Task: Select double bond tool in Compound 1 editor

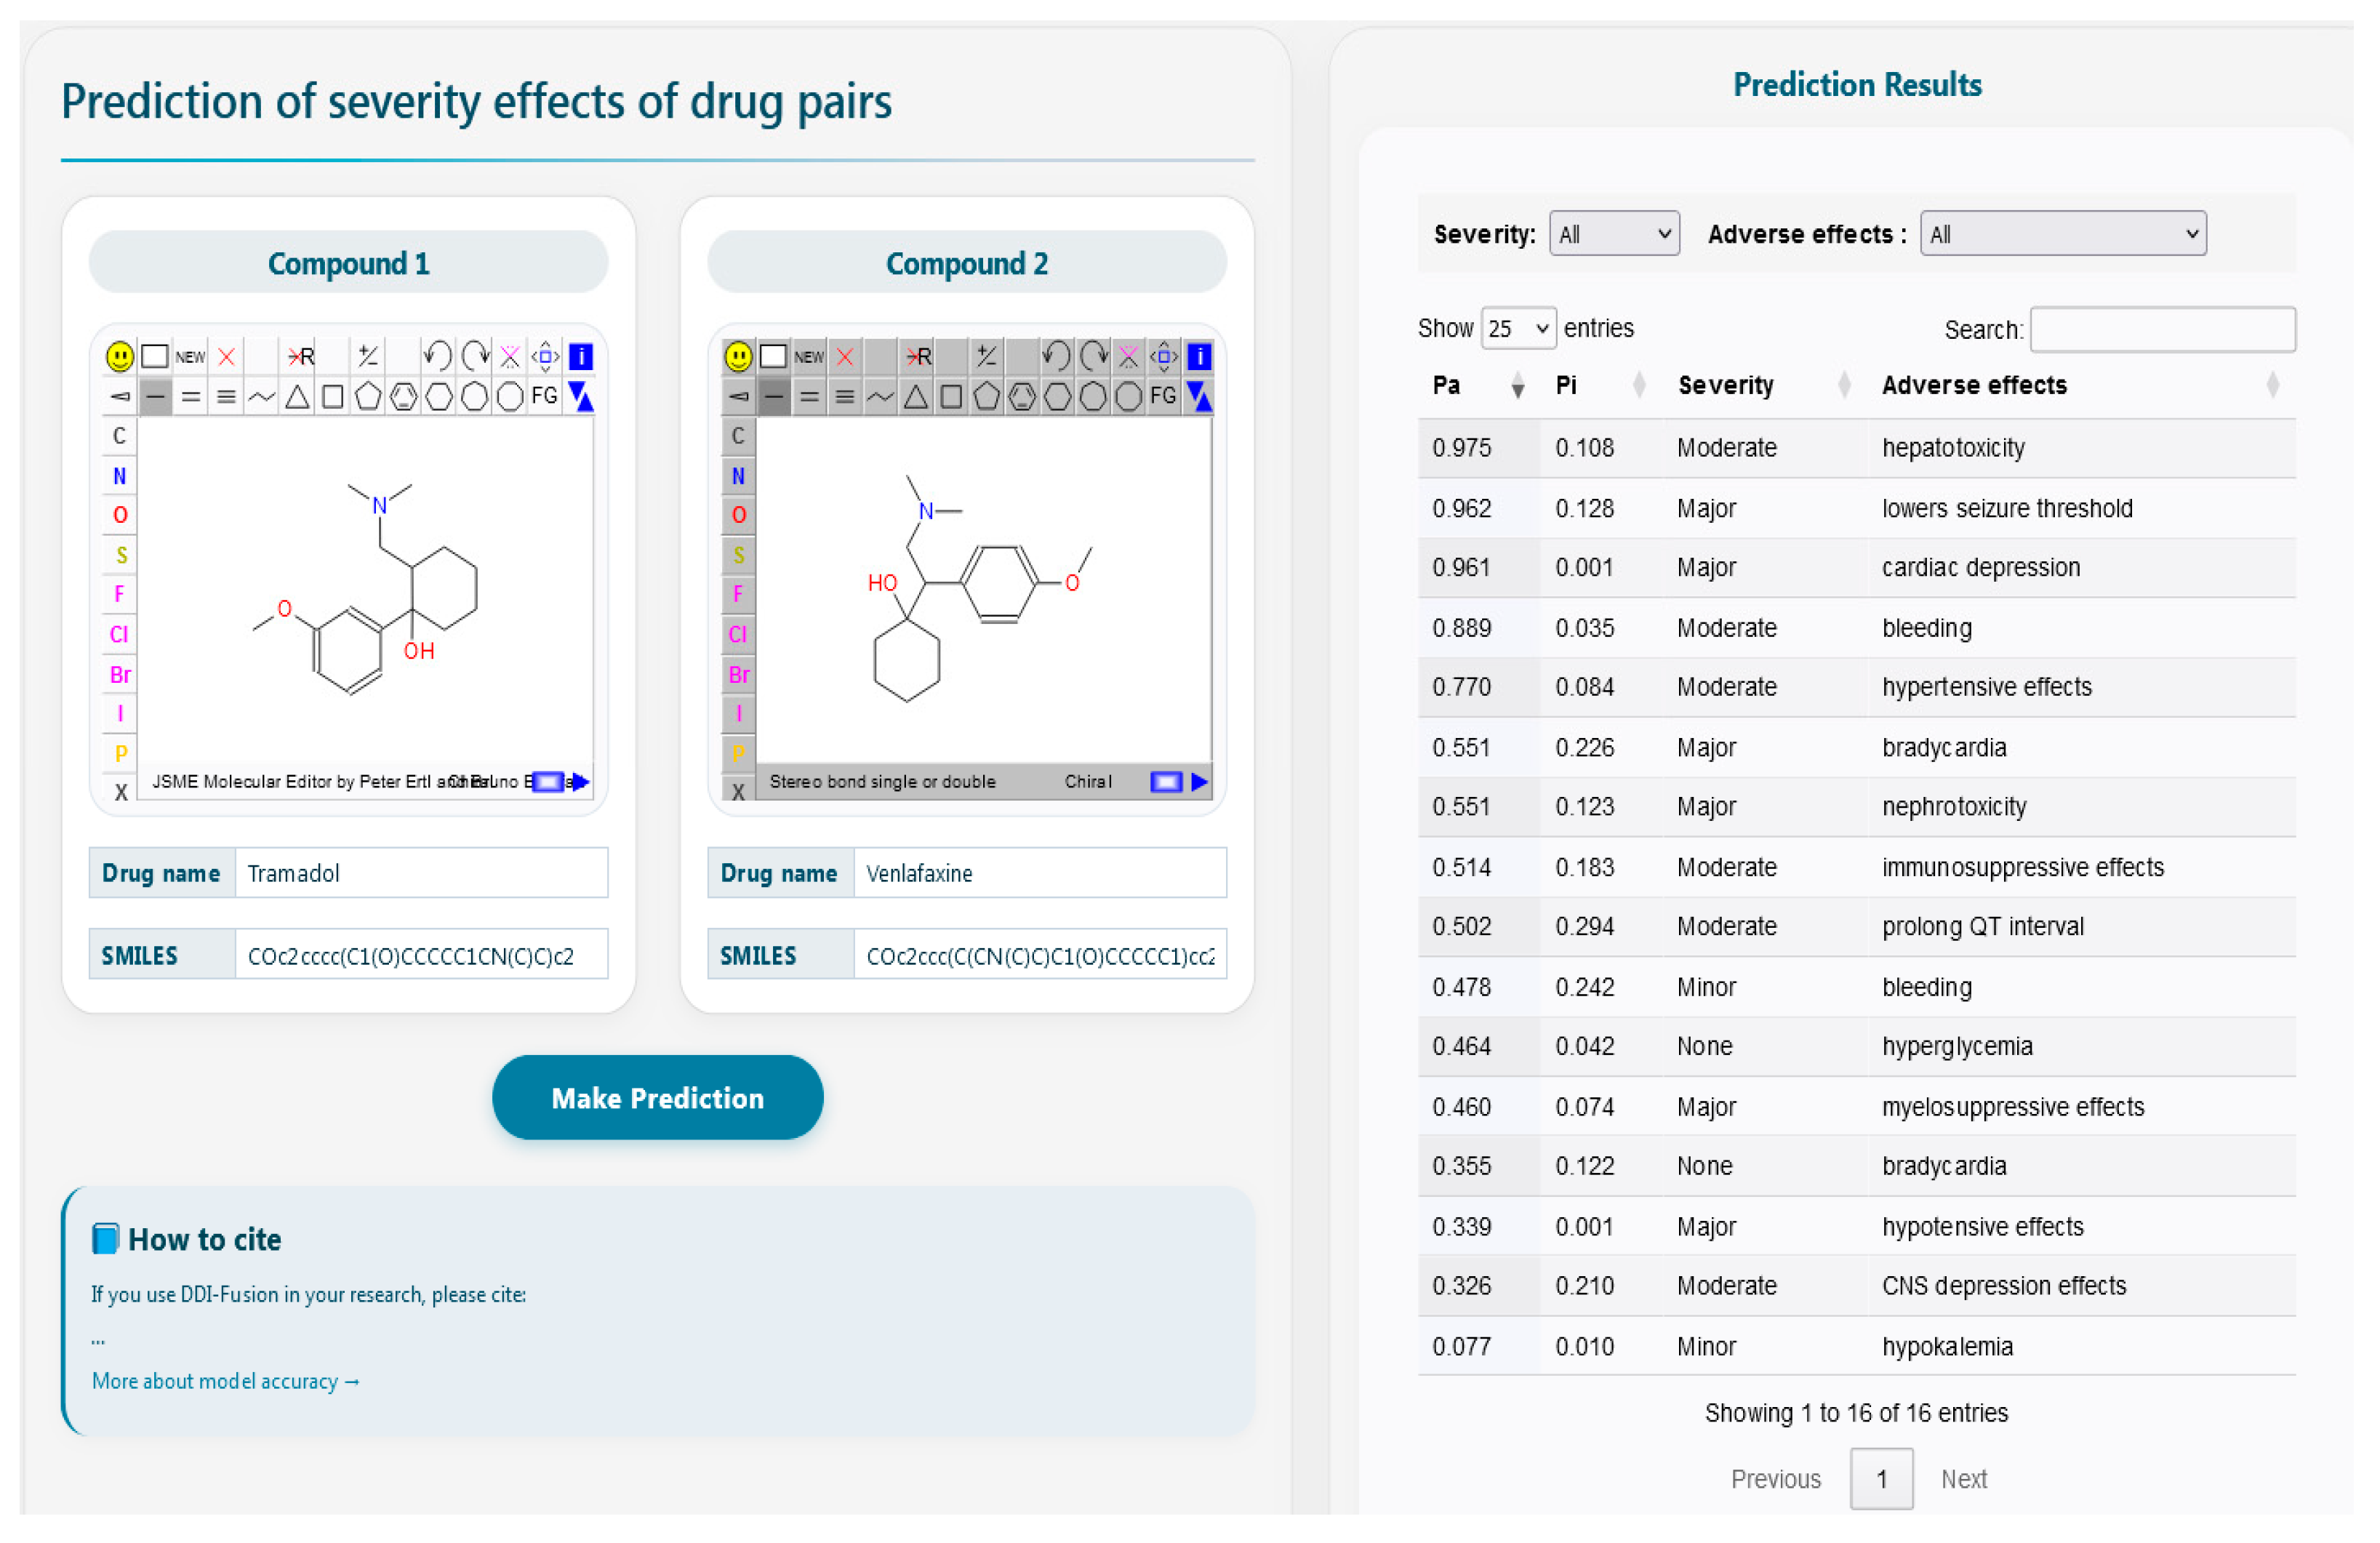Action: [x=190, y=397]
